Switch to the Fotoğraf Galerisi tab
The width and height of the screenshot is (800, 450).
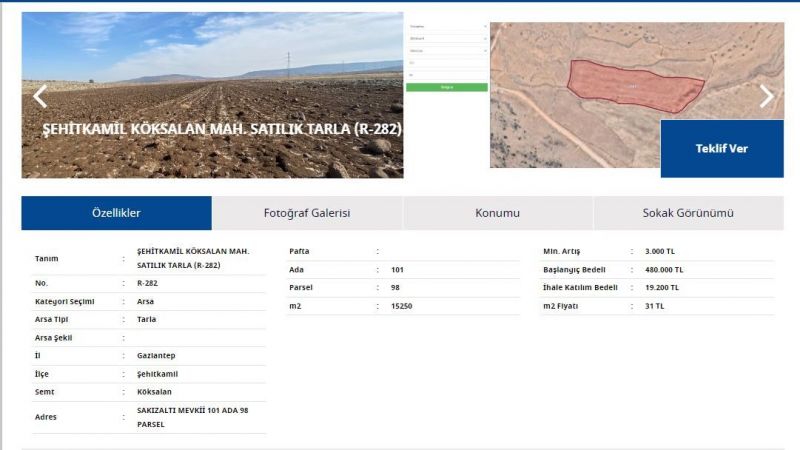click(307, 213)
